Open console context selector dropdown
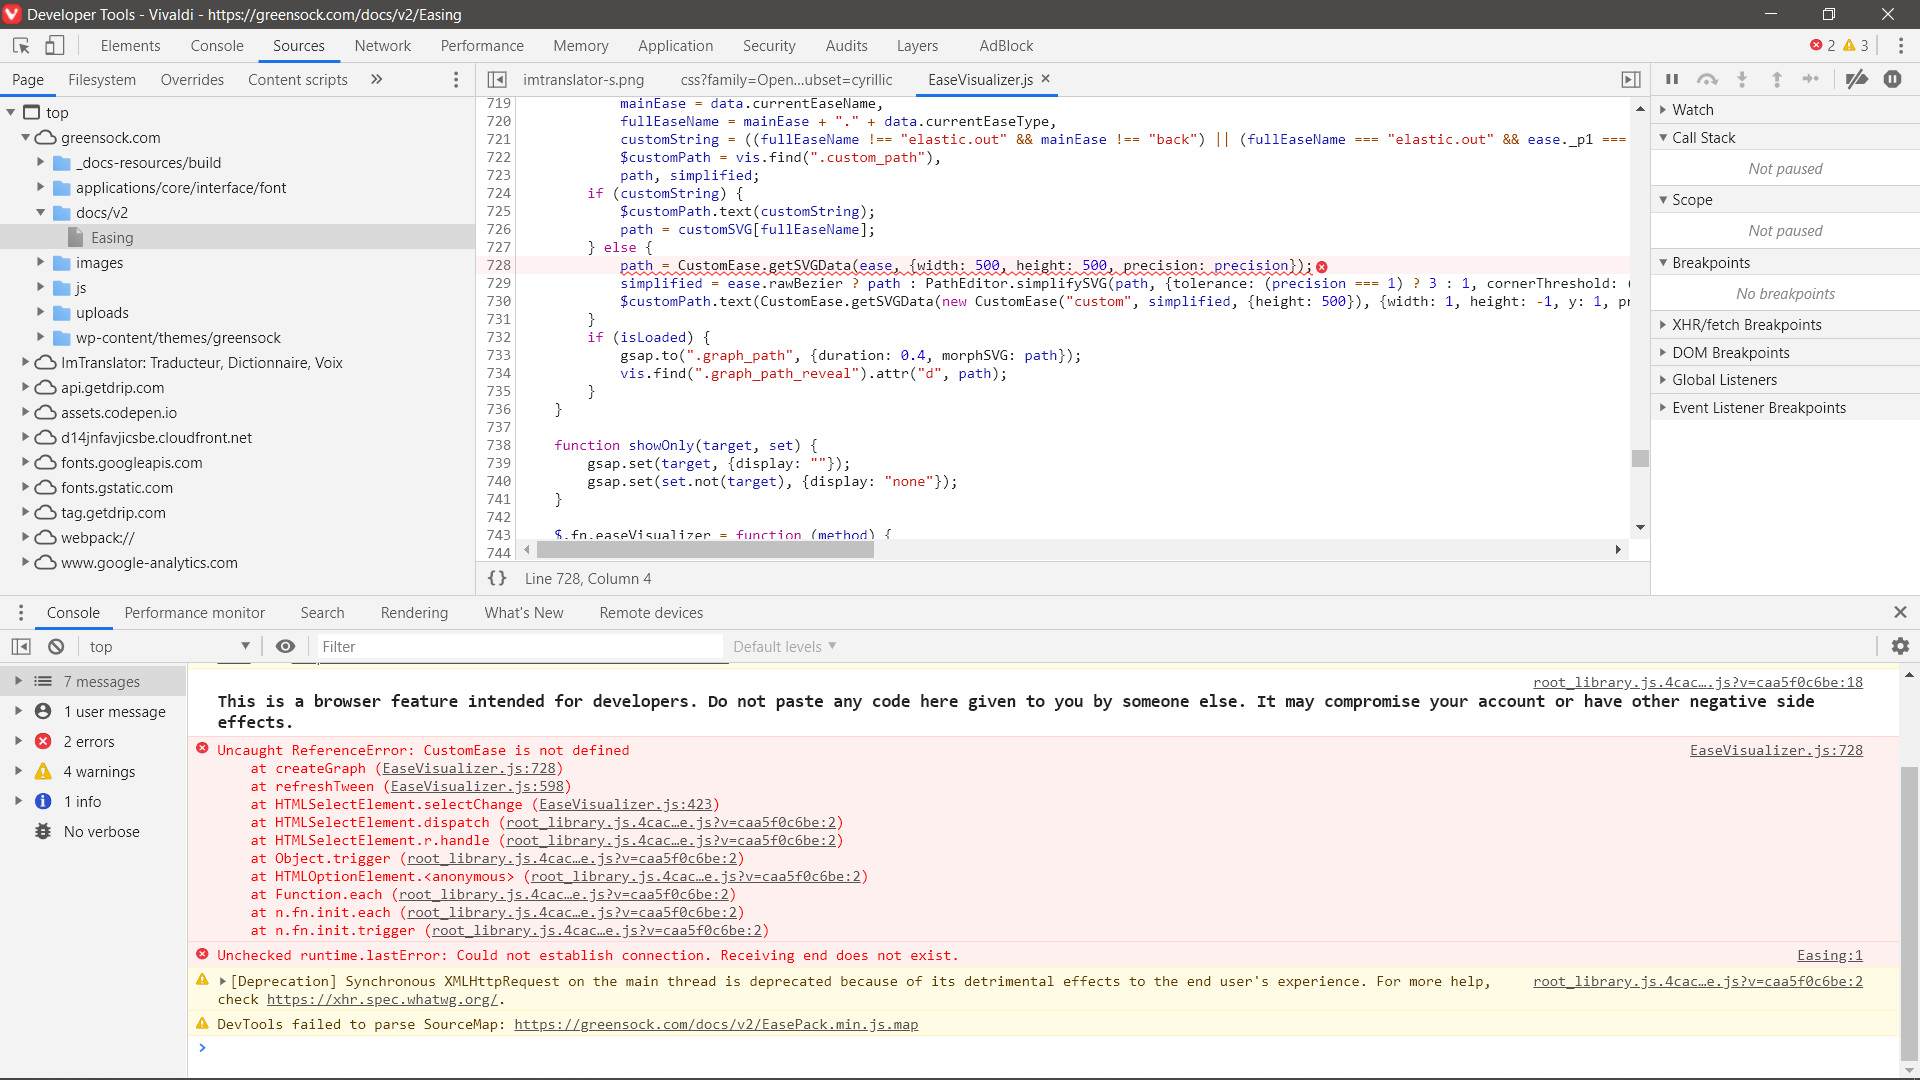 169,646
